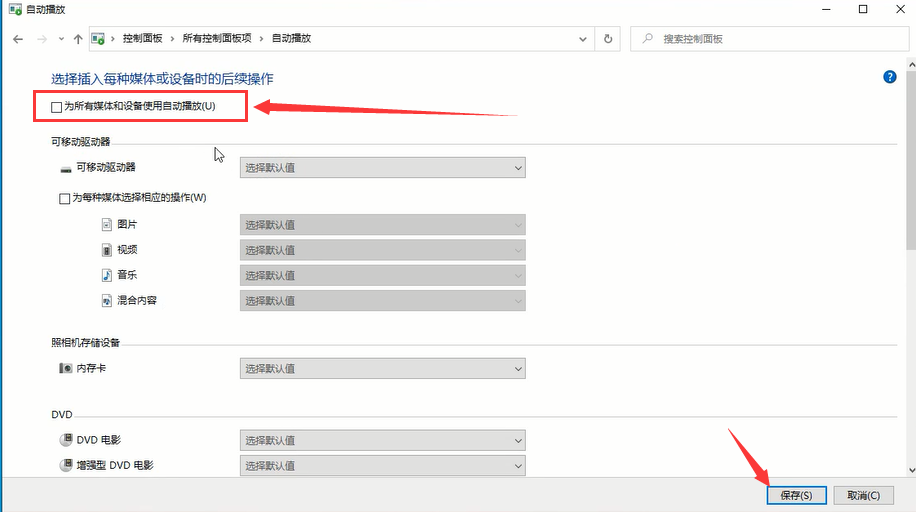
Task: Click the memory card icon
Action: (x=66, y=369)
